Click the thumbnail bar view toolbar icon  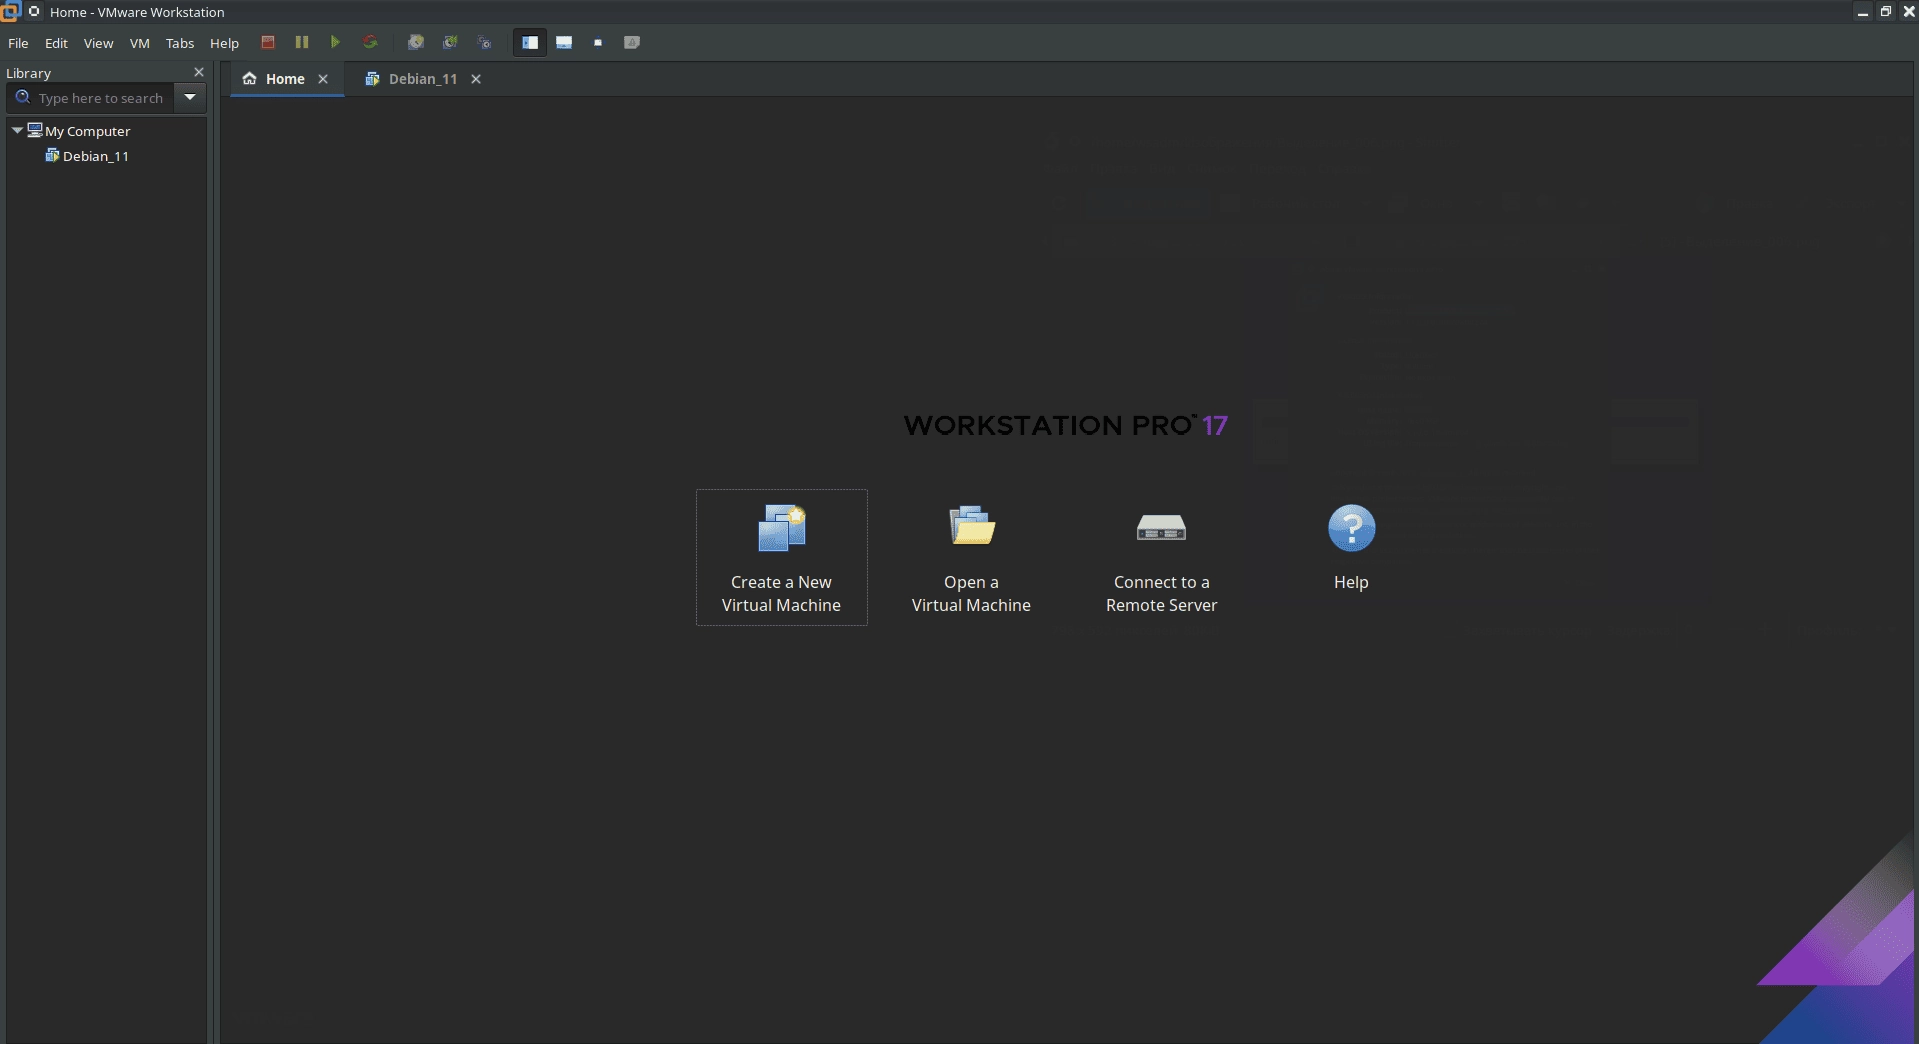(564, 42)
